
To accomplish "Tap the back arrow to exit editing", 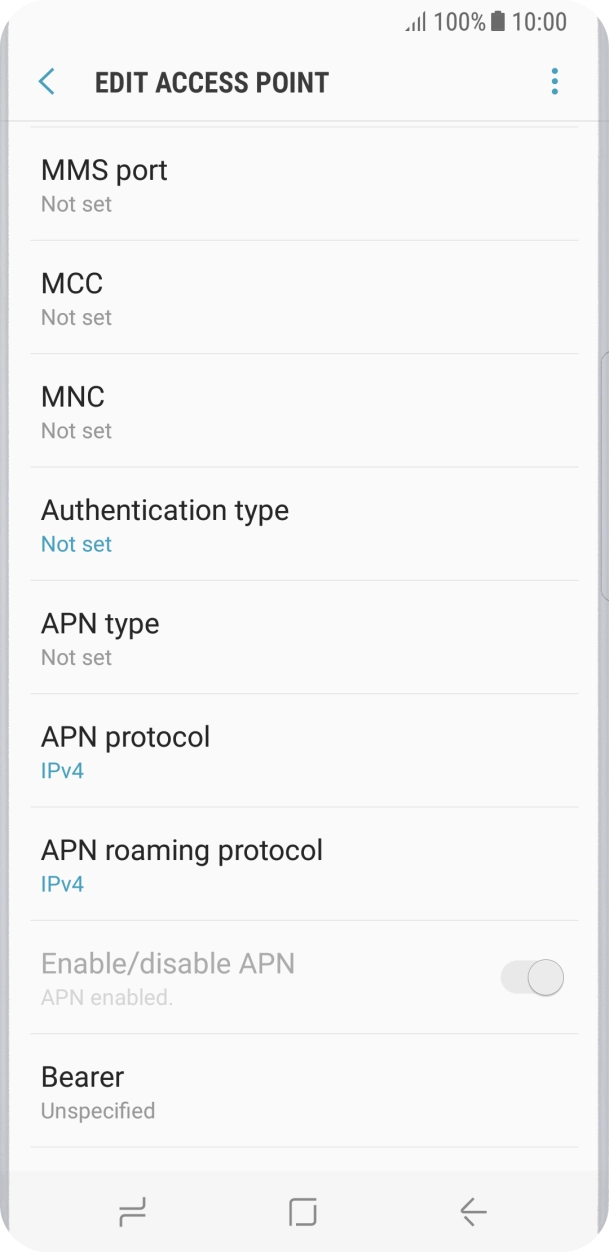I will (46, 81).
